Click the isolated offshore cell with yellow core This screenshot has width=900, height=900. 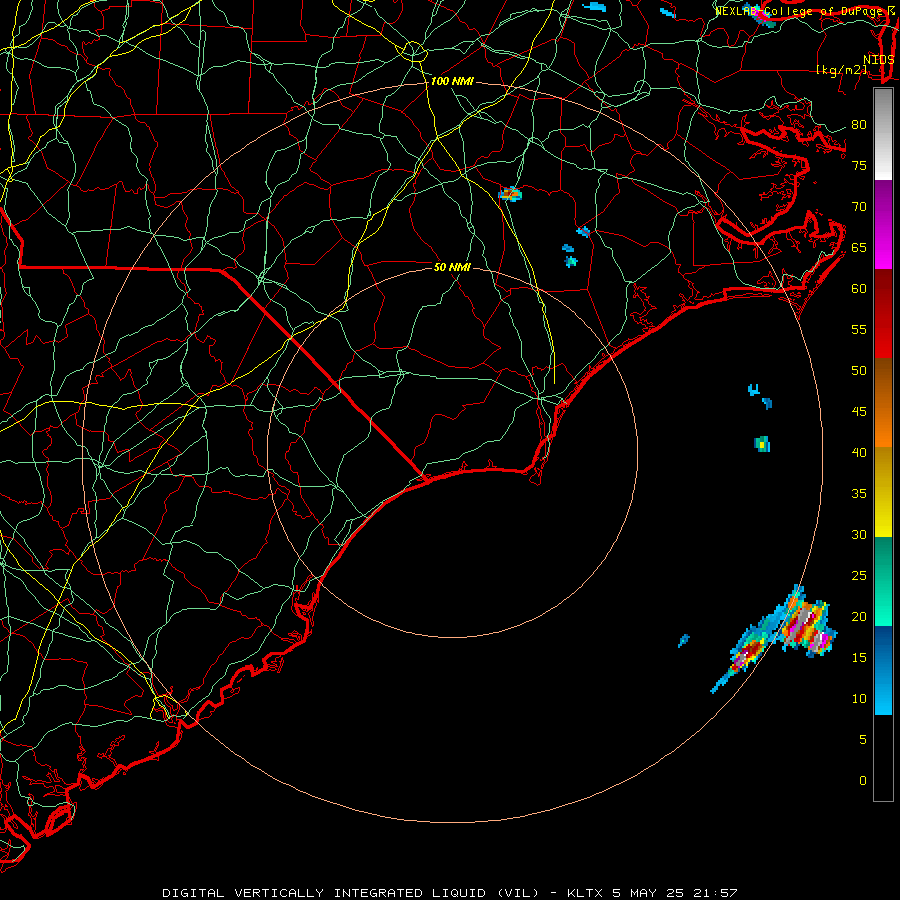762,444
